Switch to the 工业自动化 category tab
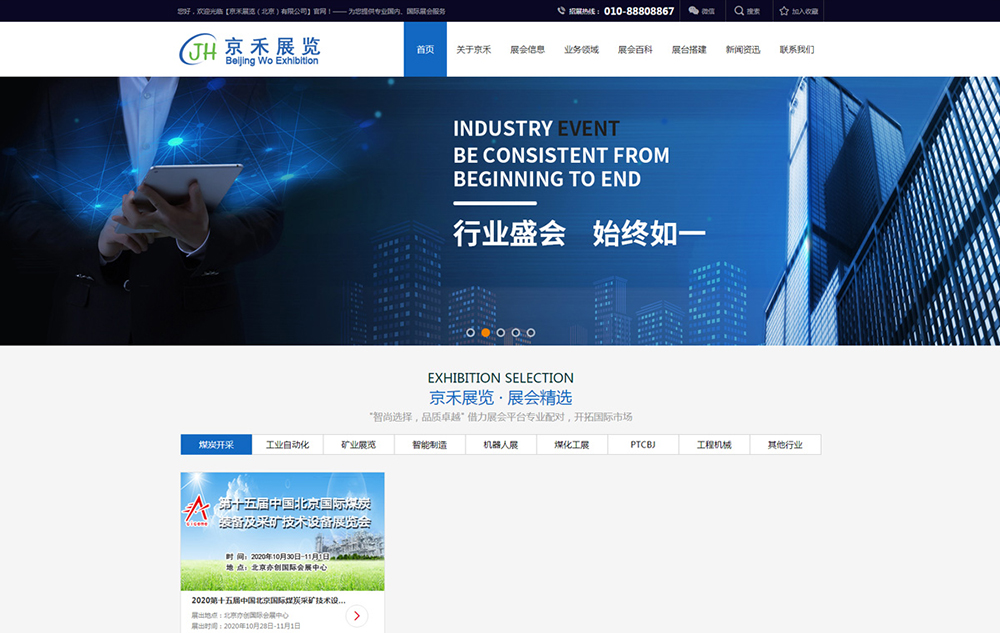The height and width of the screenshot is (633, 1000). tap(287, 445)
